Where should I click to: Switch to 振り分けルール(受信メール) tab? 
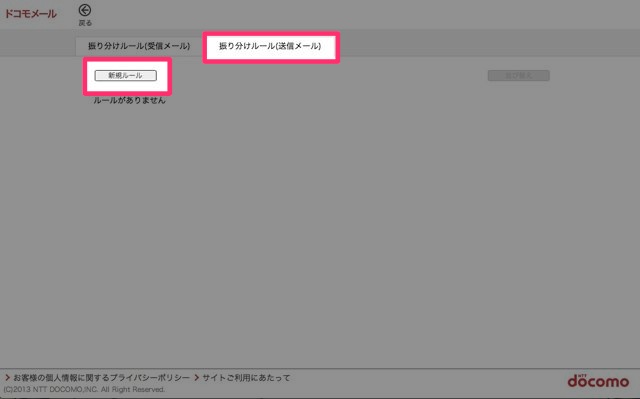coord(139,46)
